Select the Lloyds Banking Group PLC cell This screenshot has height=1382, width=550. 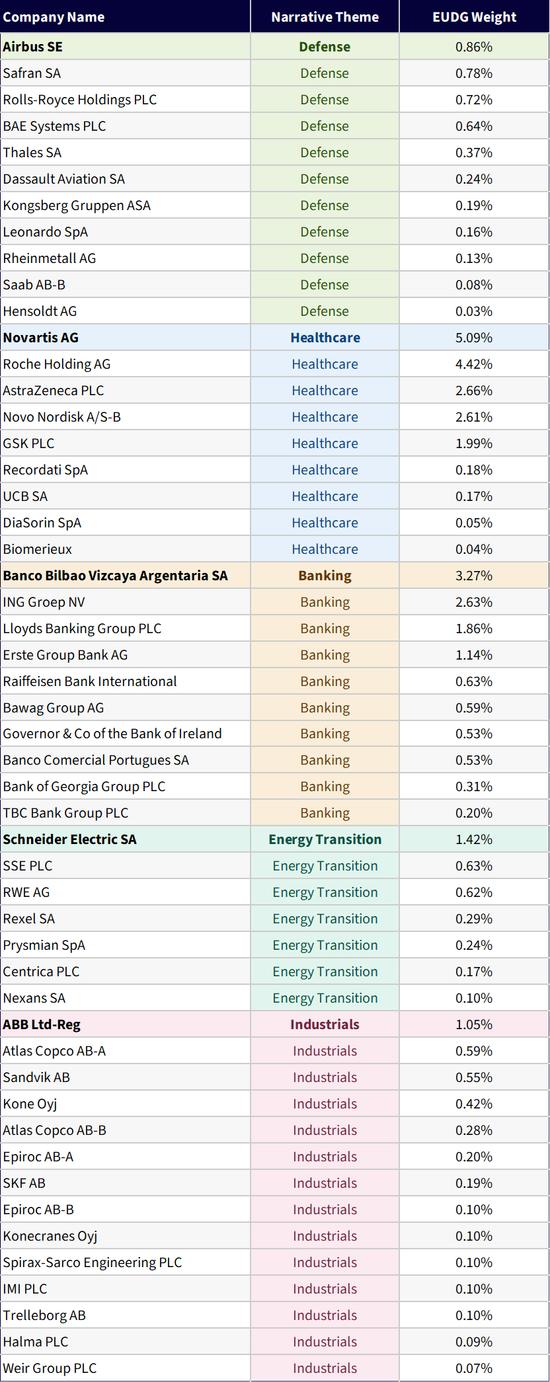pos(125,629)
